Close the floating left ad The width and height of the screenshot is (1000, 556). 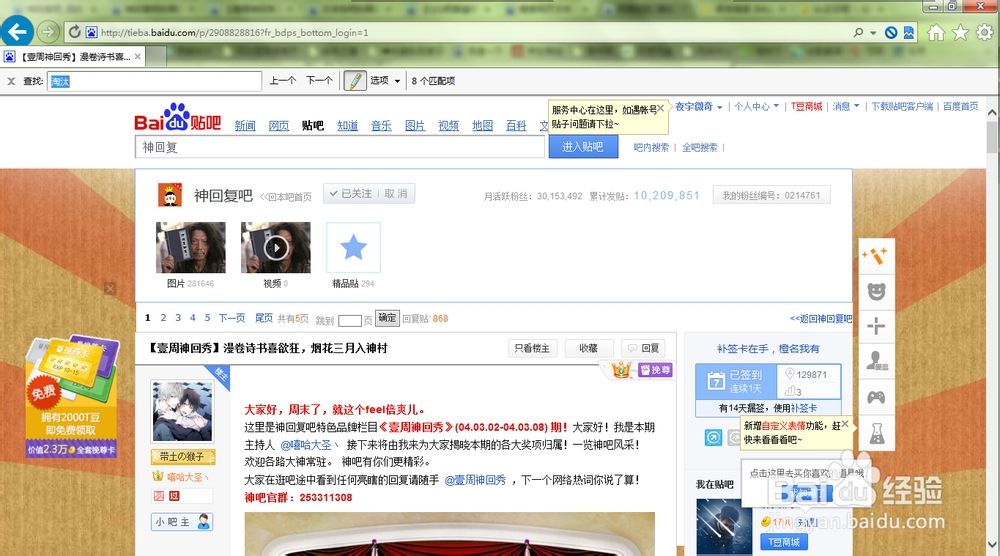tap(110, 288)
